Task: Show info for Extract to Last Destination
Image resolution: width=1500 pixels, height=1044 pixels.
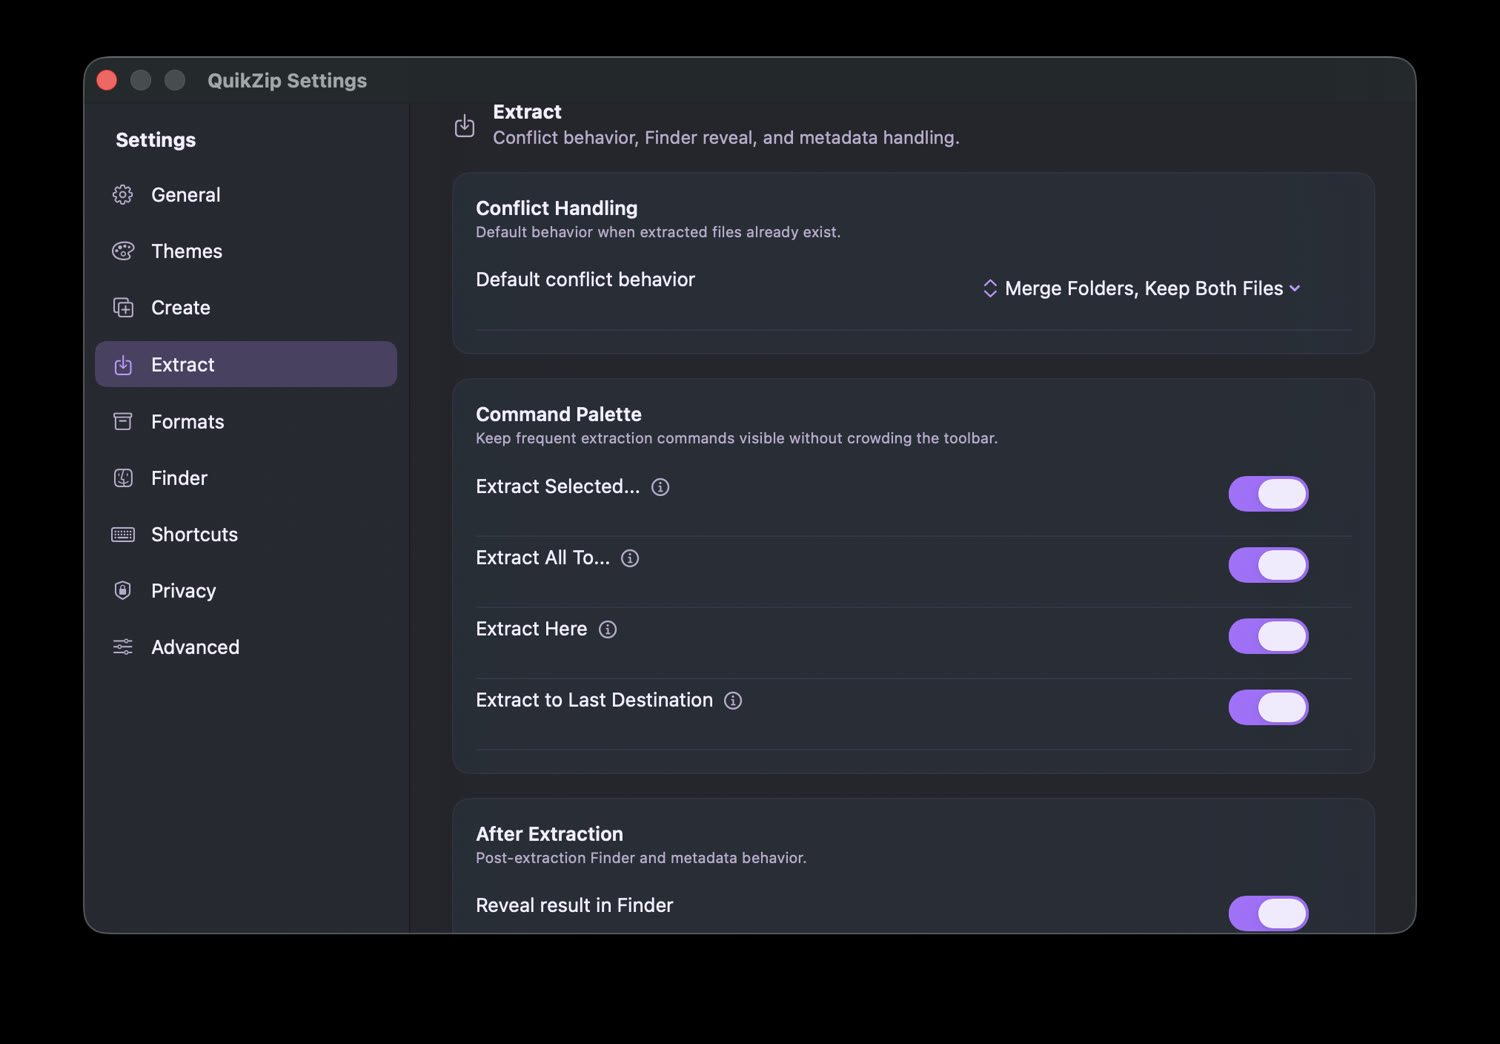Action: [733, 700]
